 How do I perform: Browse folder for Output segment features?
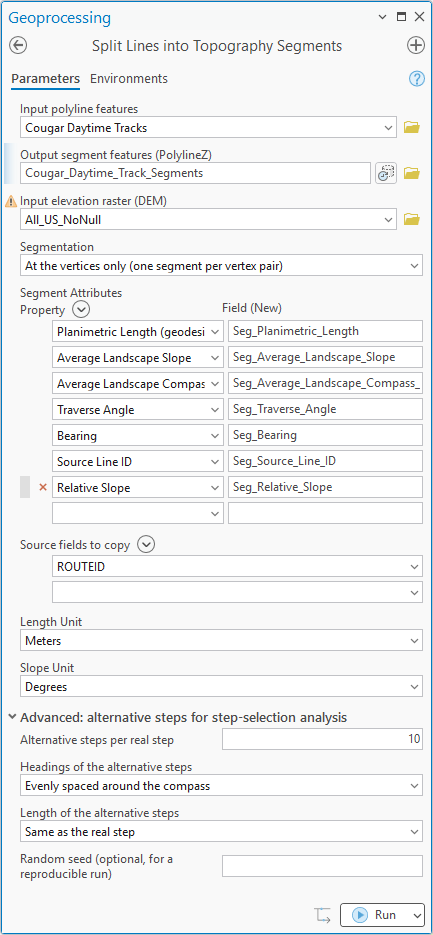(412, 173)
